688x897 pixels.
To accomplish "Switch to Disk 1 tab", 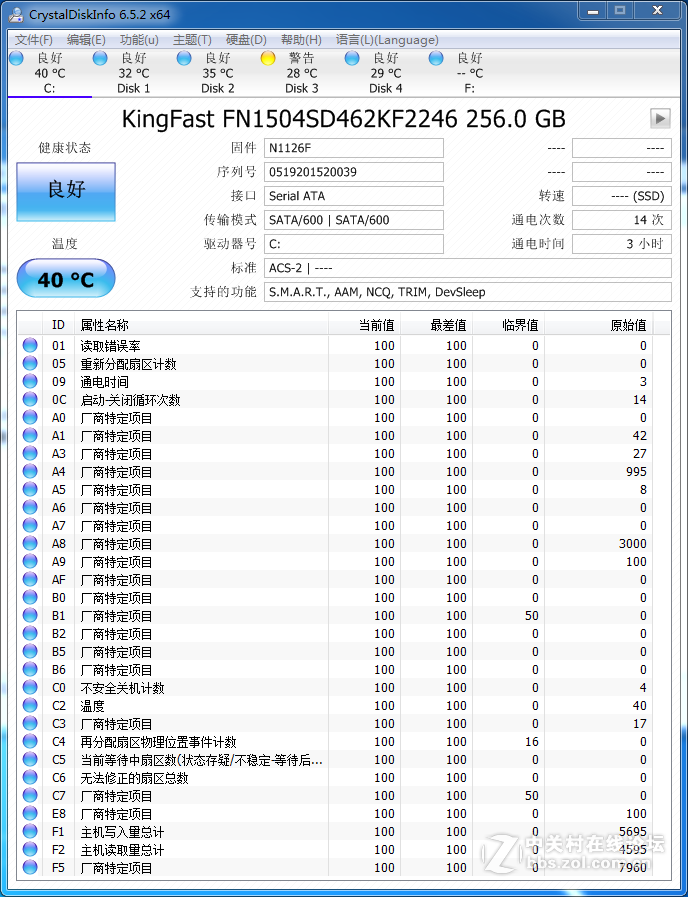I will tap(134, 73).
